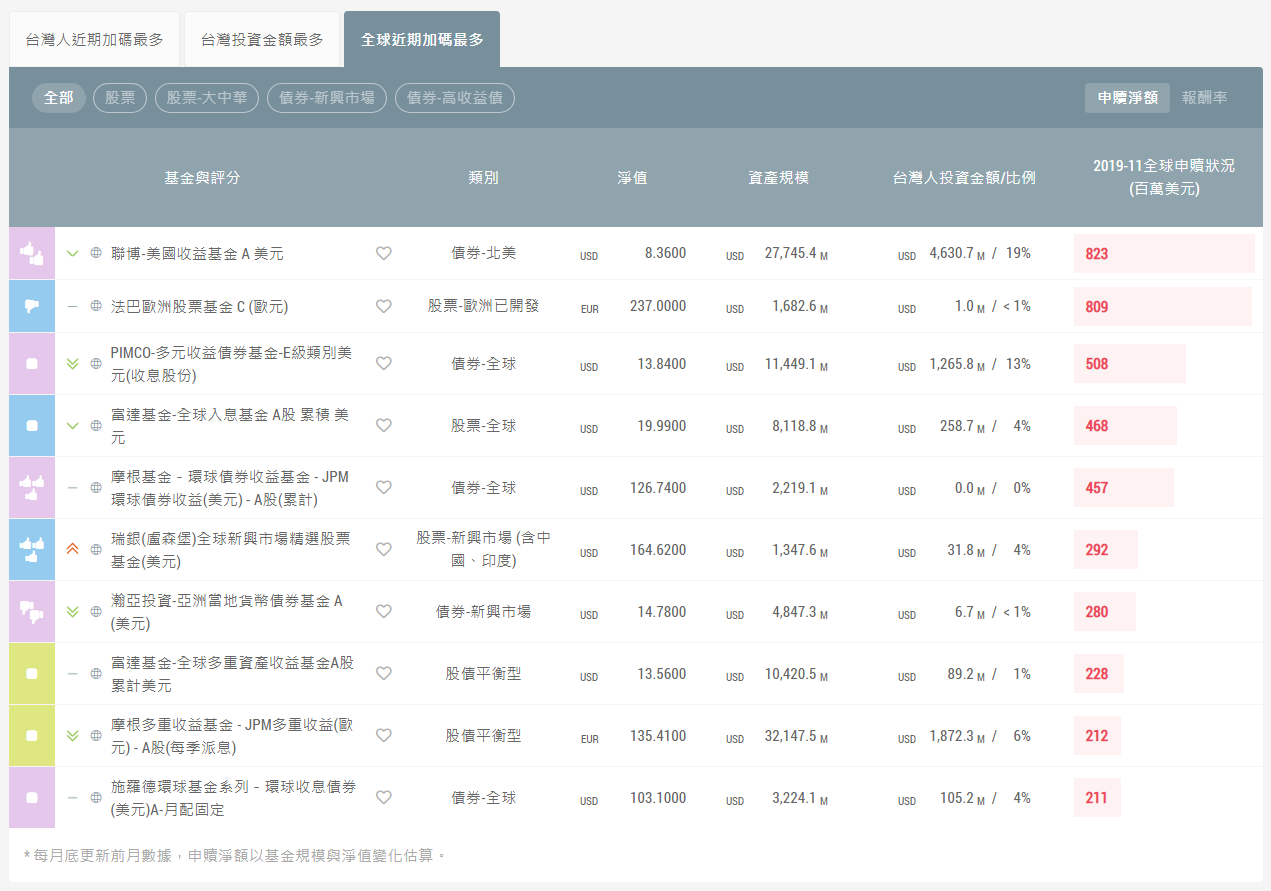Click the thumbs-up rating icon beside 聯博-美國收益基金
The image size is (1271, 891).
click(x=30, y=253)
